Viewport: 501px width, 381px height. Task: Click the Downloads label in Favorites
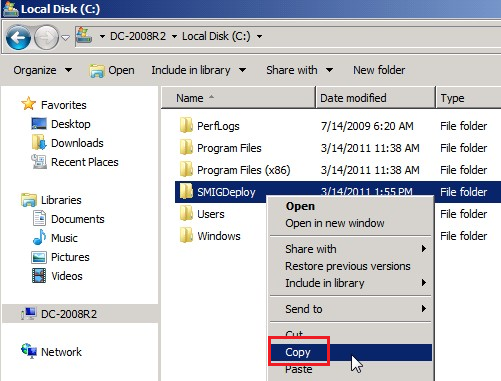point(77,143)
